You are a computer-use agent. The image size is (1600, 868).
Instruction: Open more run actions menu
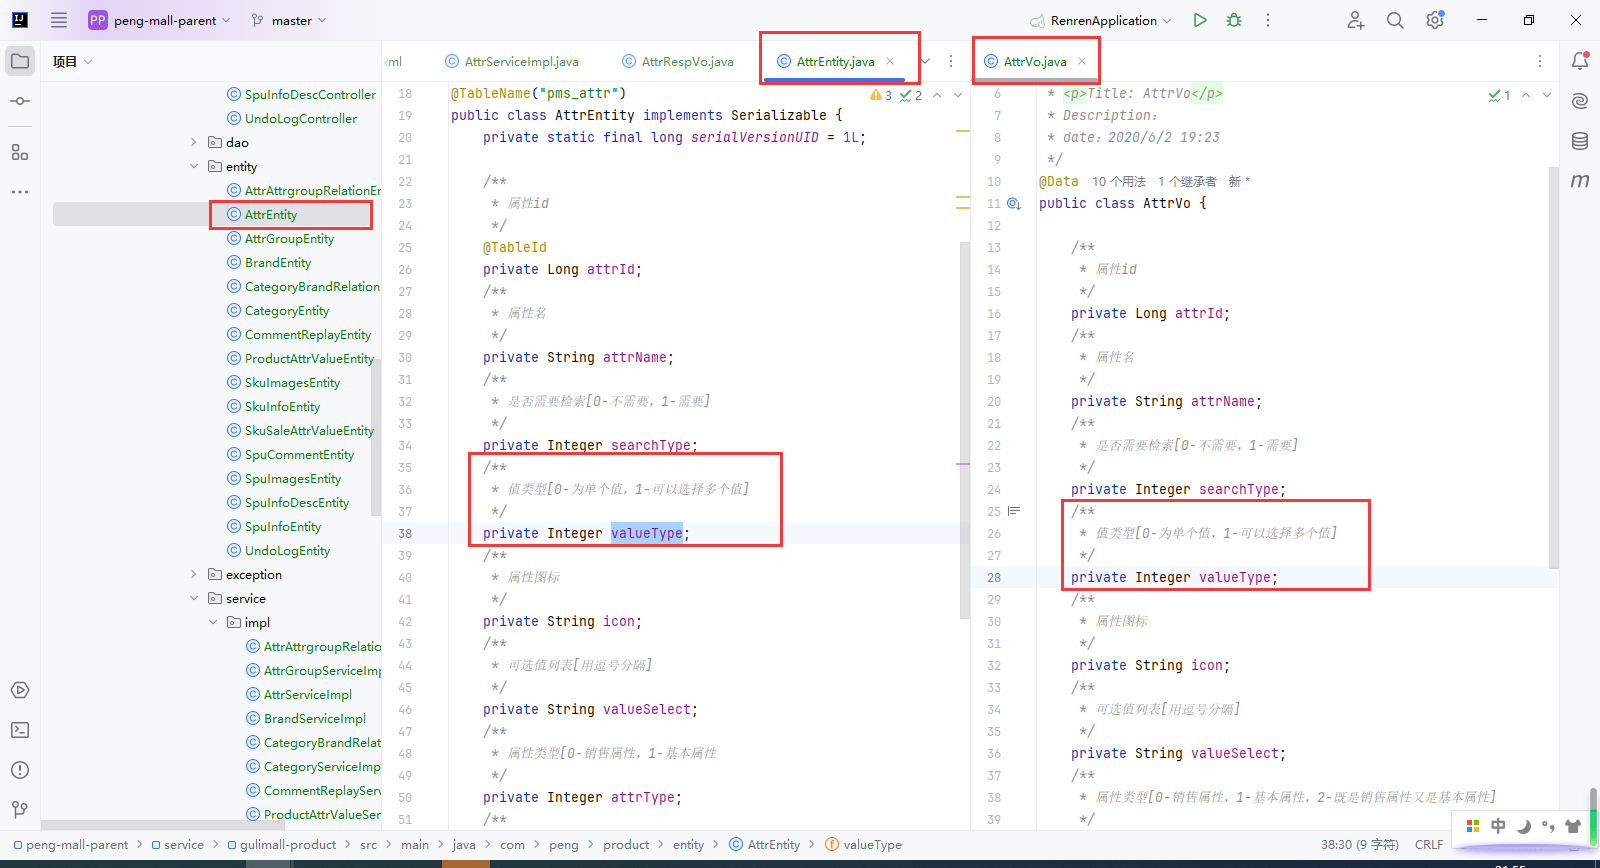coord(1268,20)
